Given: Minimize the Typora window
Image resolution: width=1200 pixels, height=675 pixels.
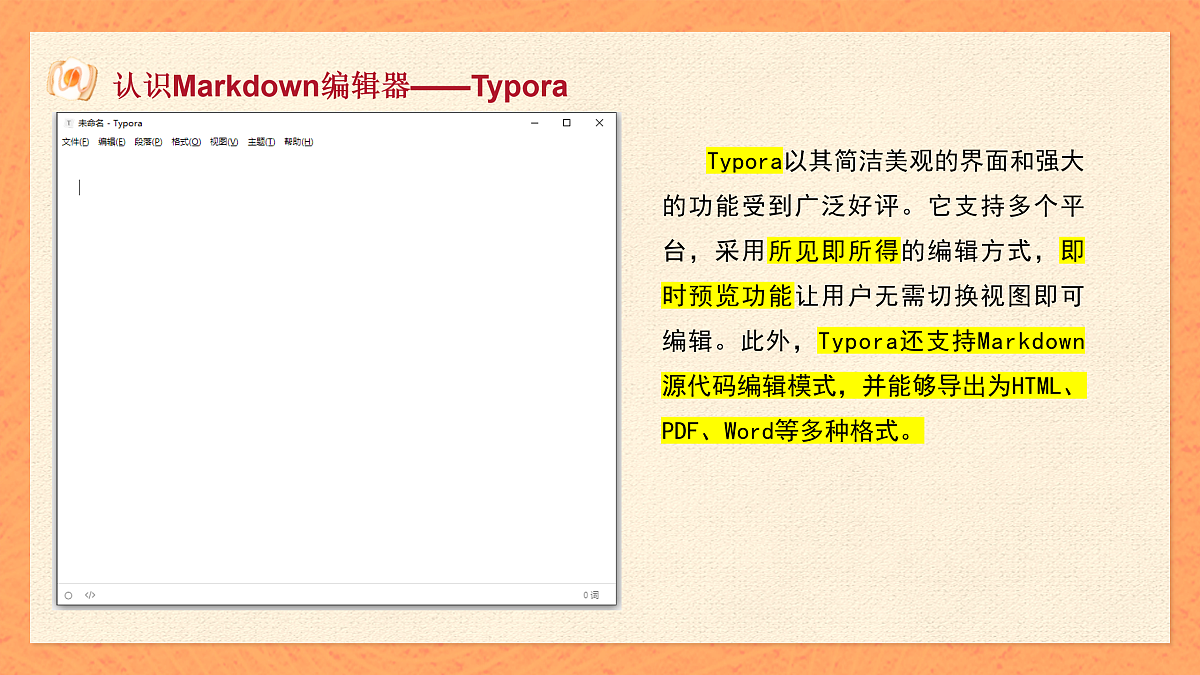Looking at the screenshot, I should pyautogui.click(x=534, y=123).
